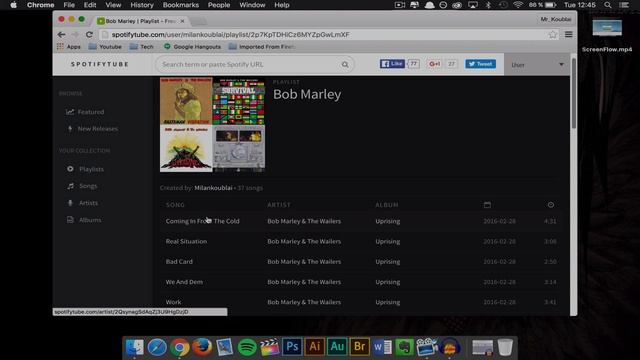Open the People menu
The width and height of the screenshot is (640, 360).
[219, 5]
